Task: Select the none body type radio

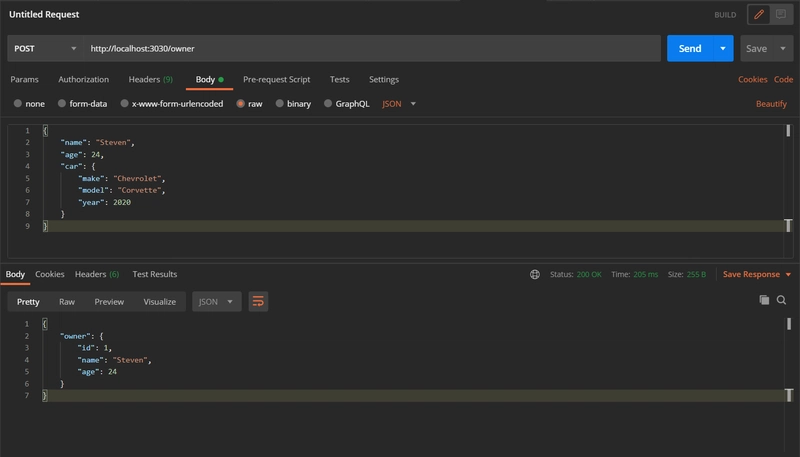Action: pos(18,104)
